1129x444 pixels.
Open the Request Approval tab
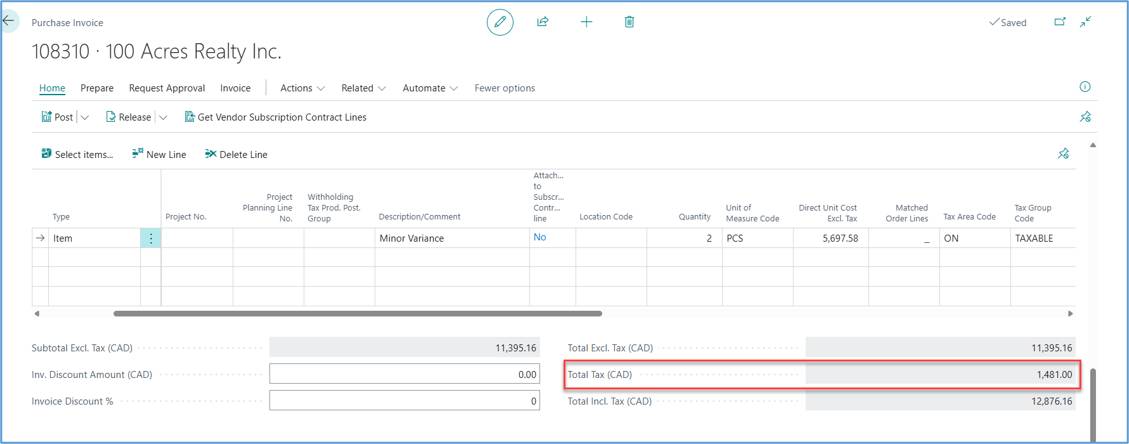click(x=167, y=88)
